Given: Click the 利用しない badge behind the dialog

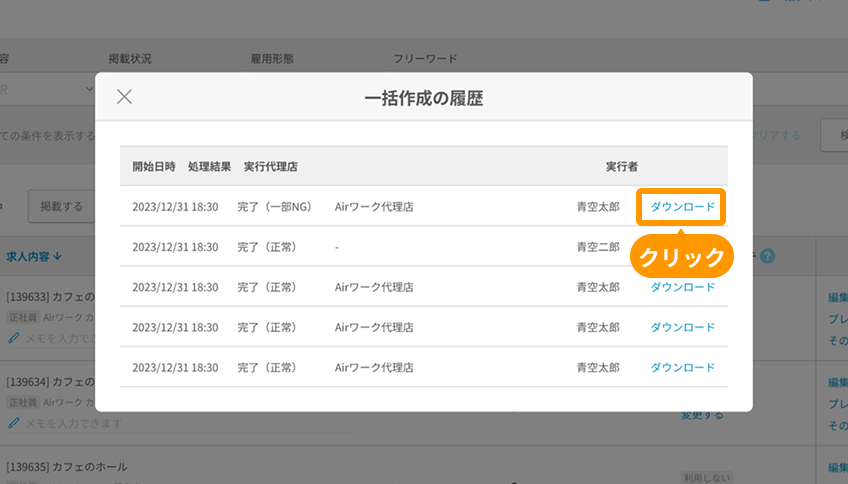Looking at the screenshot, I should pyautogui.click(x=706, y=478).
